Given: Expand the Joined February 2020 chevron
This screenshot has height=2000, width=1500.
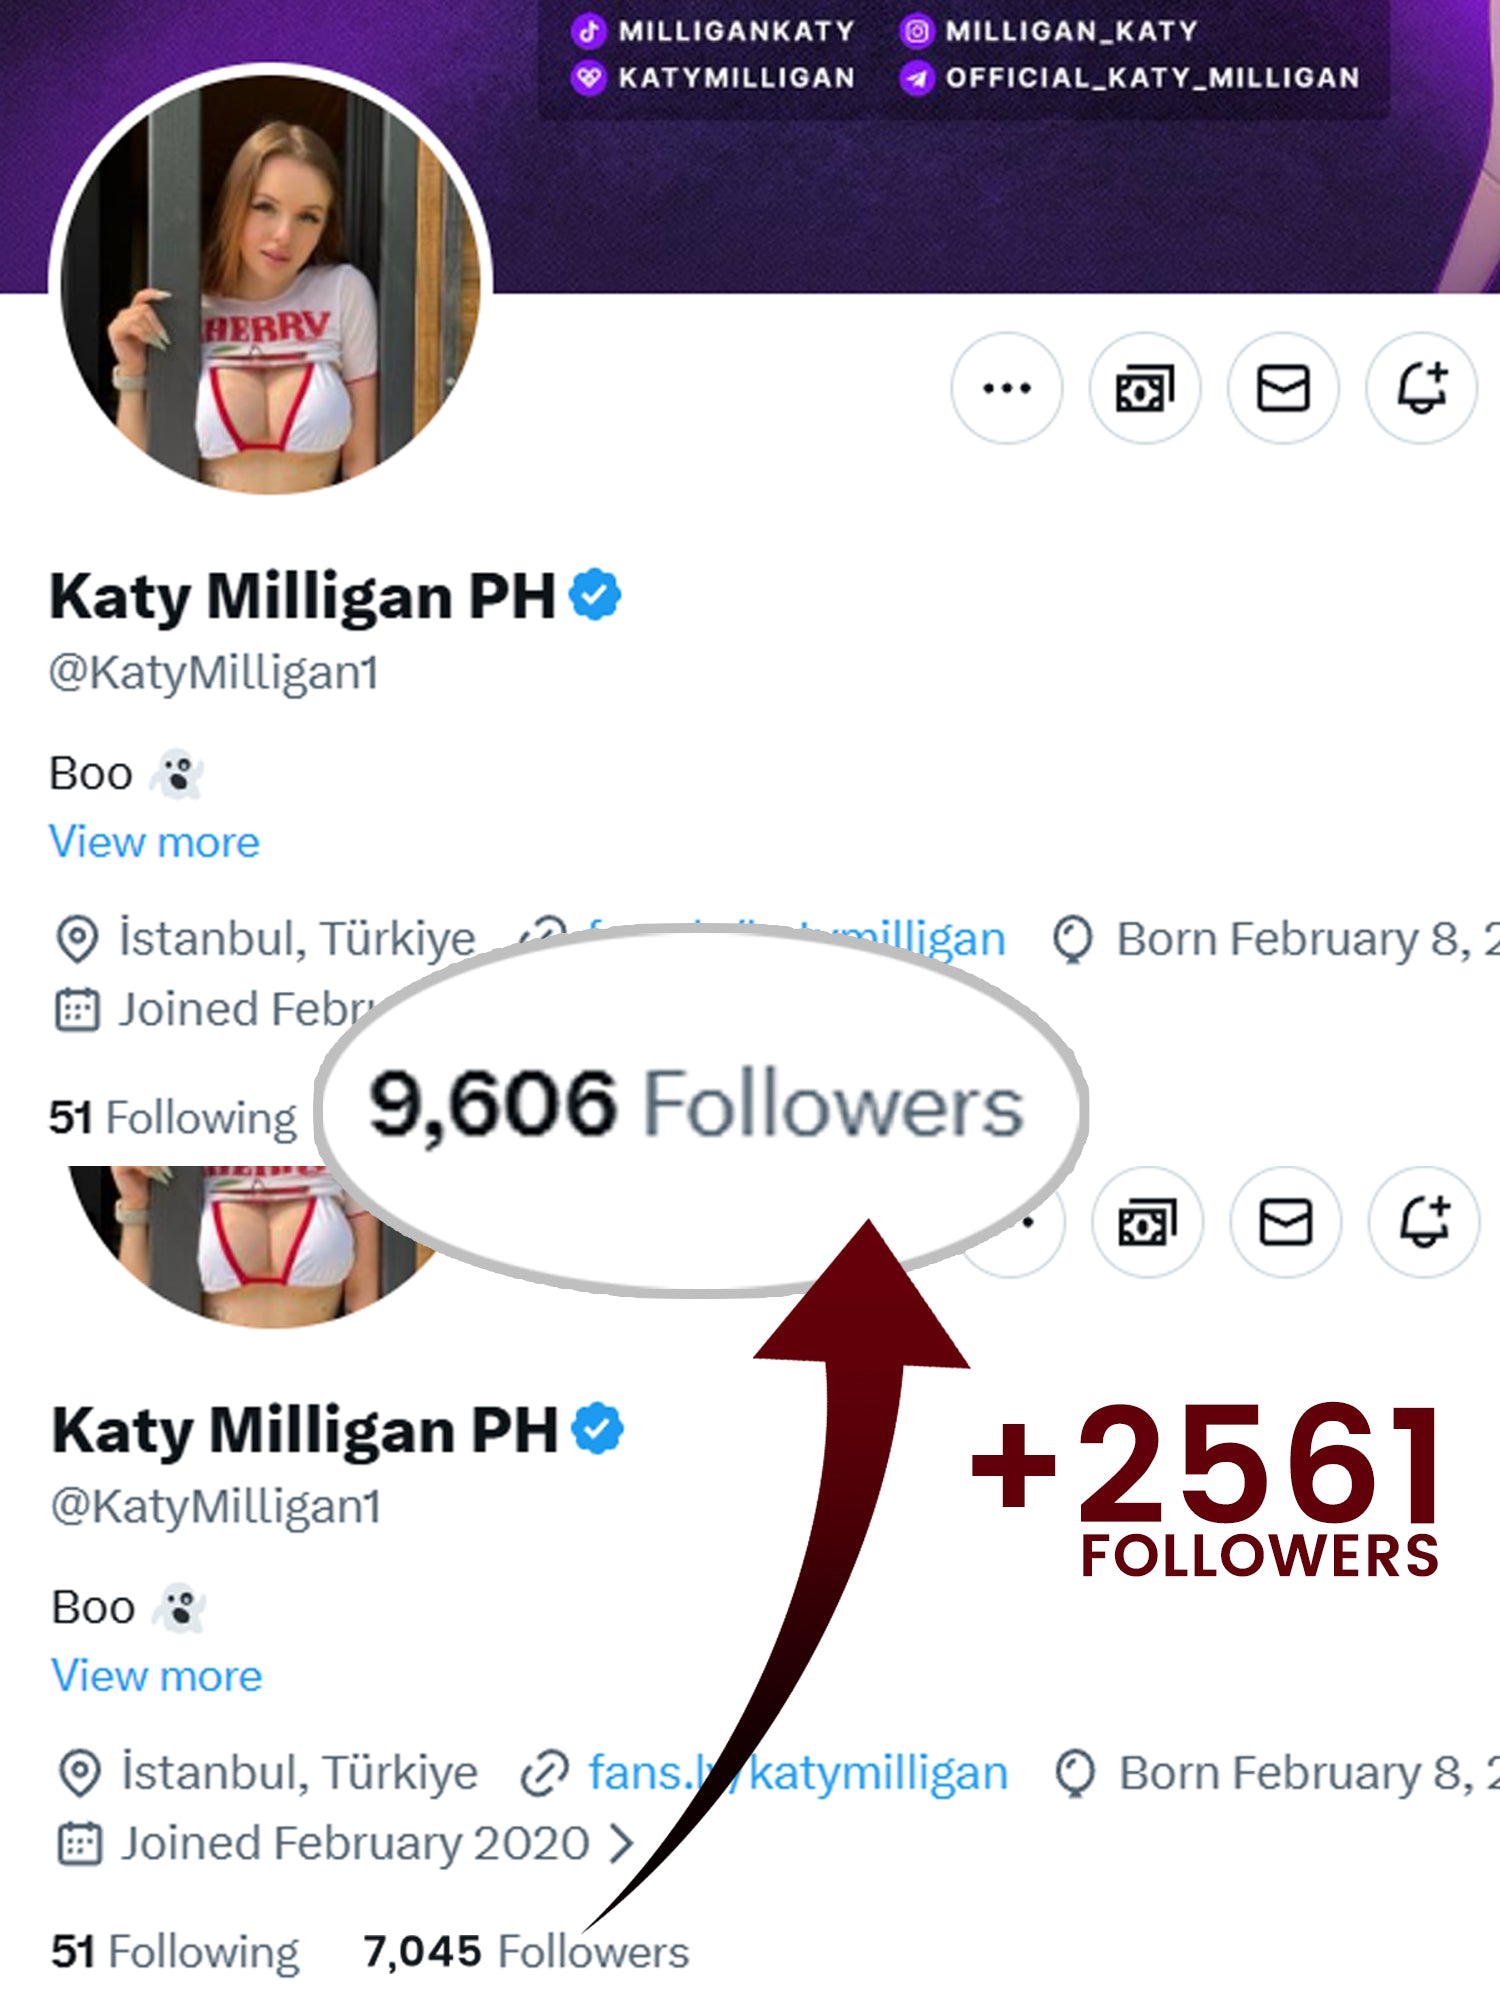Looking at the screenshot, I should point(622,1843).
